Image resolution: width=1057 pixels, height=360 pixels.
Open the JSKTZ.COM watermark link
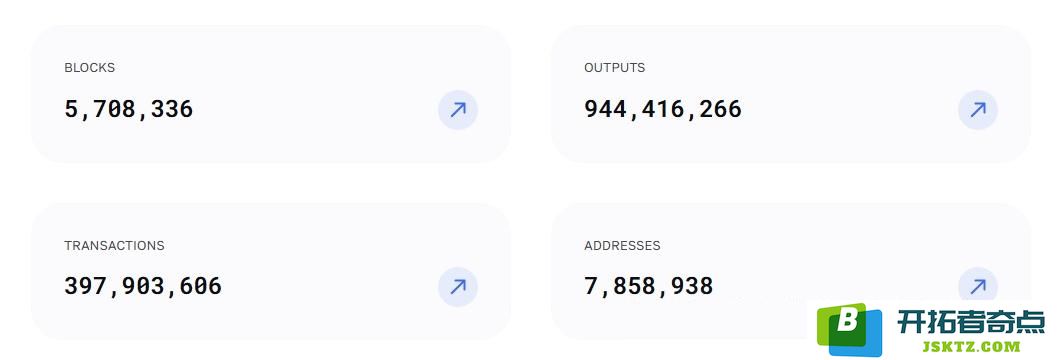click(x=971, y=347)
